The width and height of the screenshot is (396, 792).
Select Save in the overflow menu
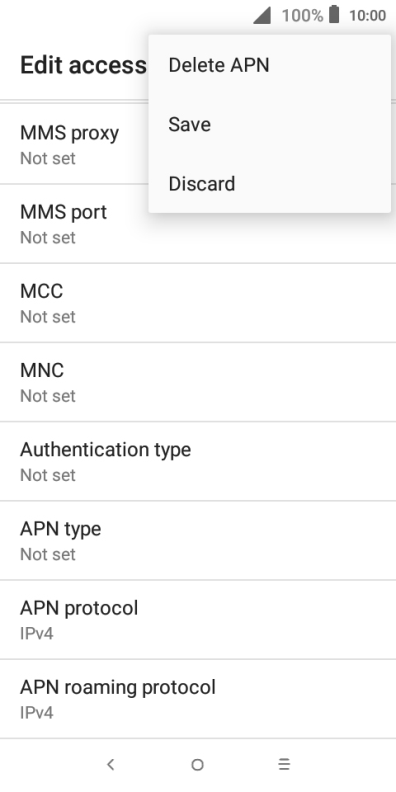pyautogui.click(x=270, y=124)
